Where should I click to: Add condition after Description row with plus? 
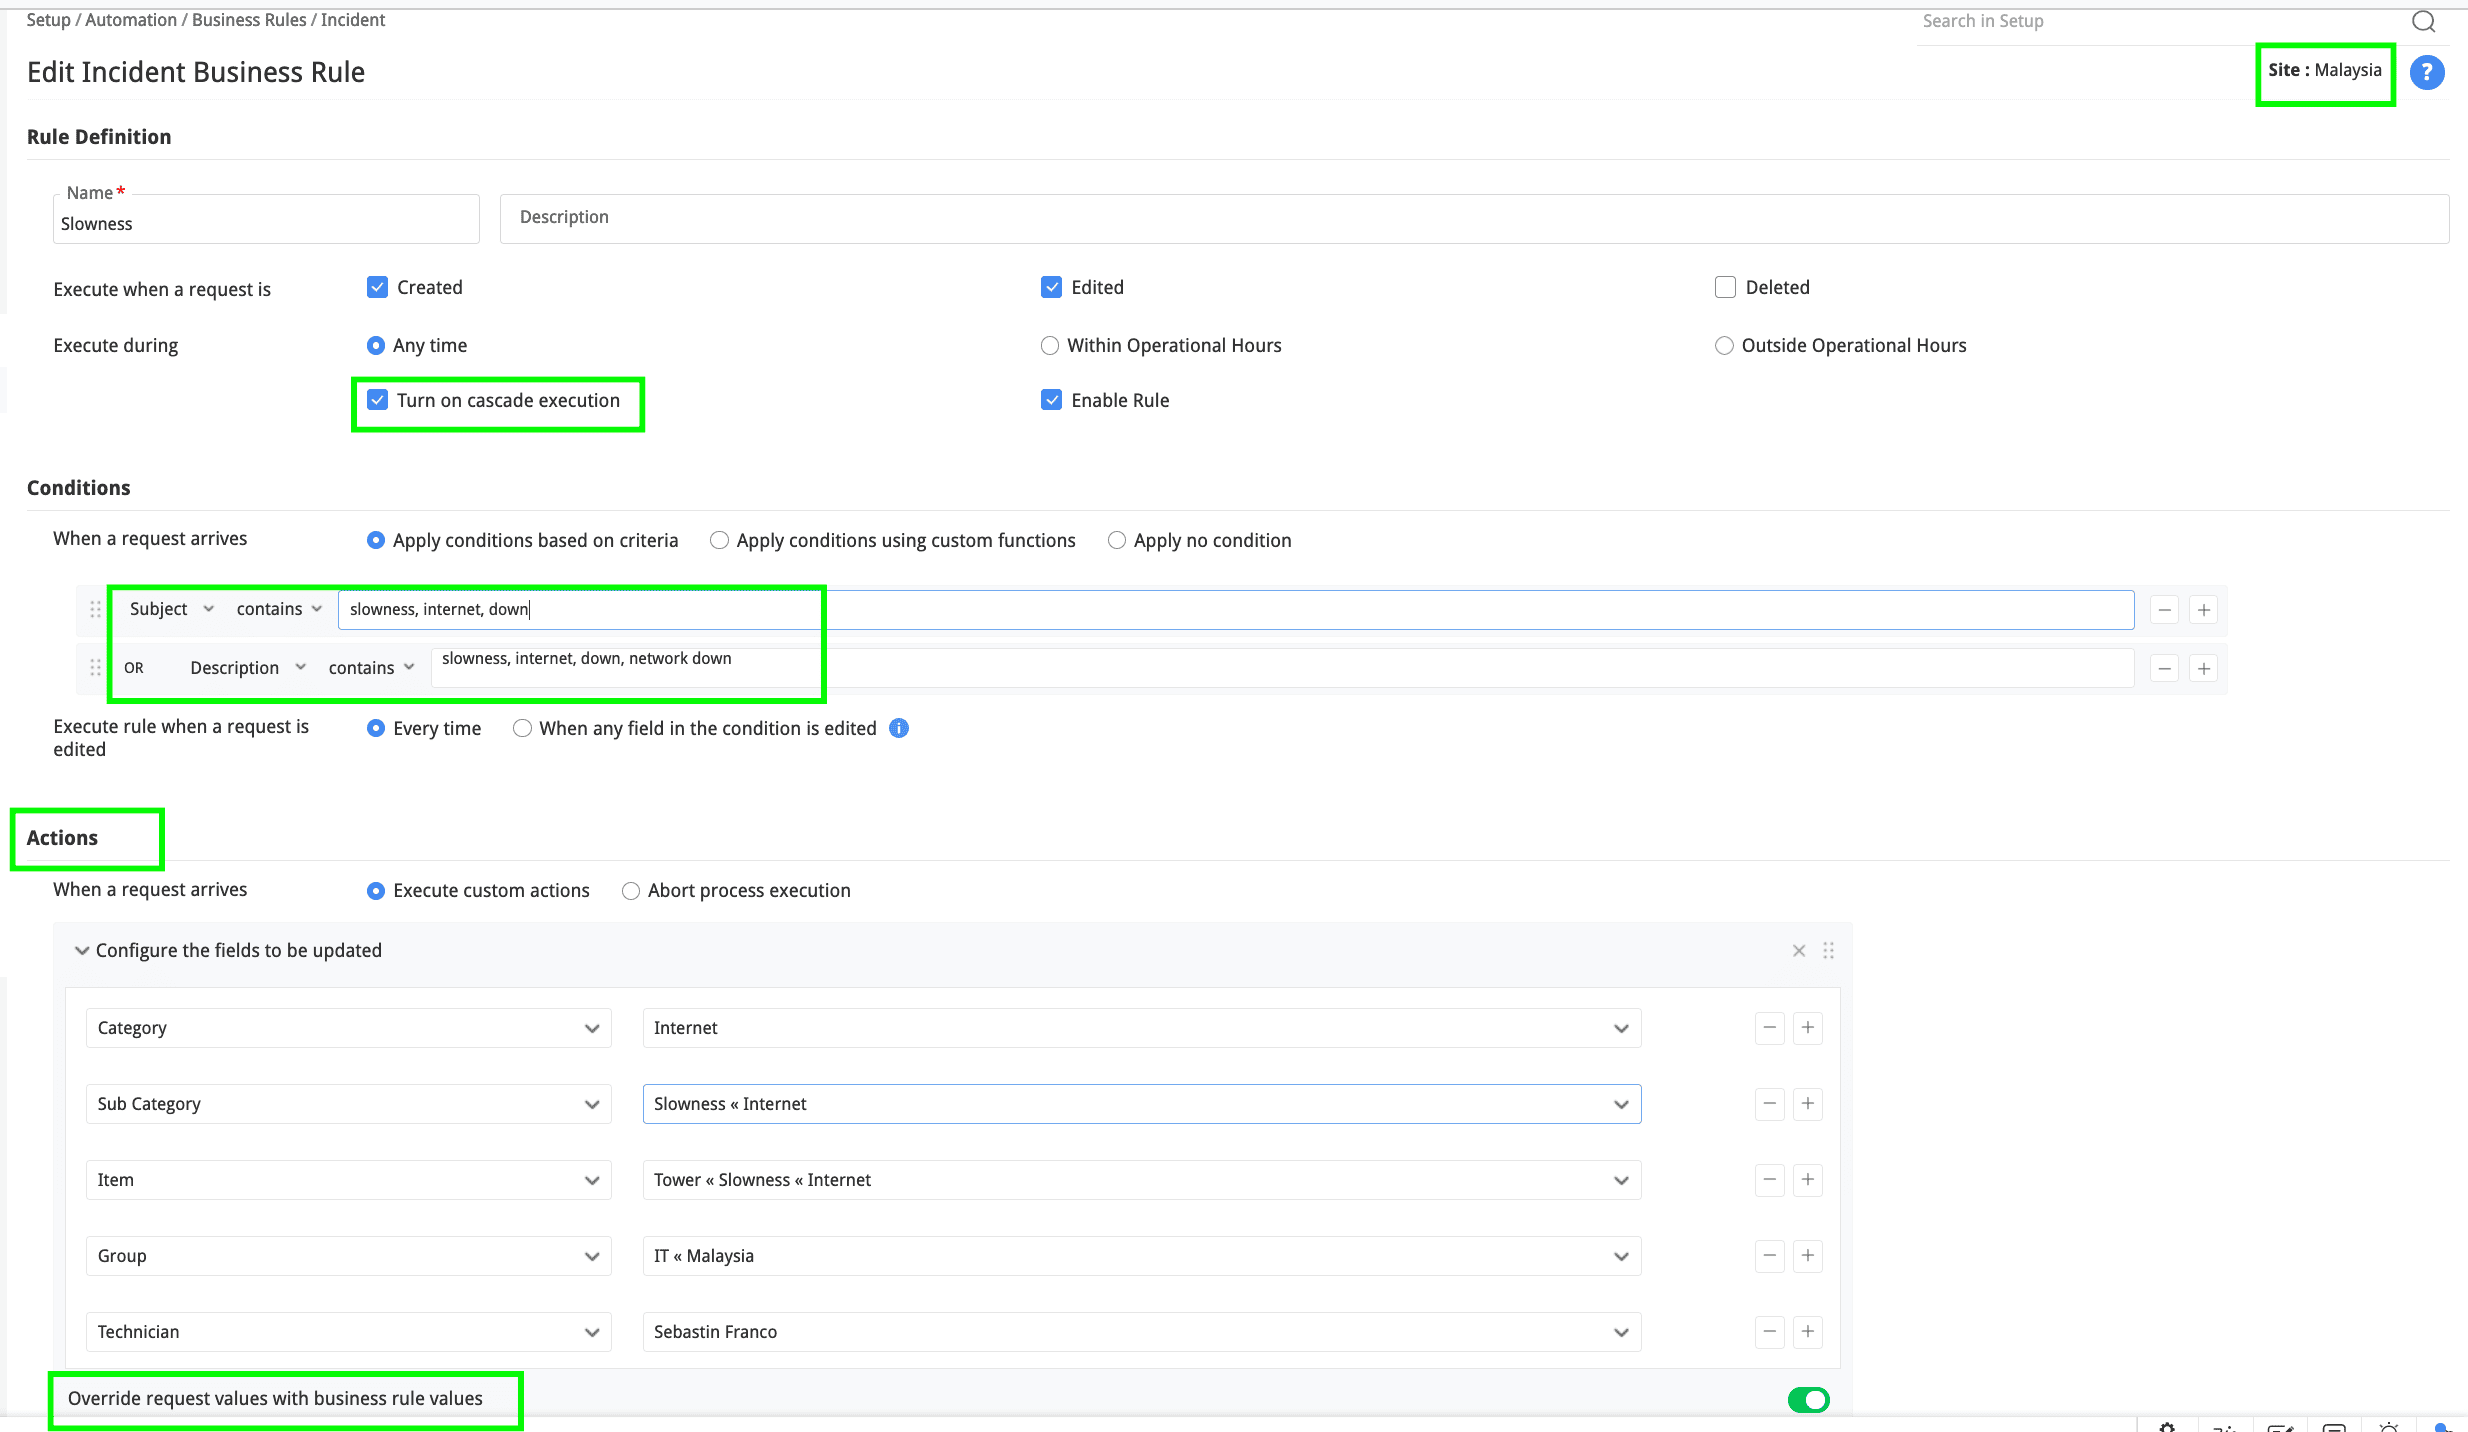pyautogui.click(x=2203, y=668)
